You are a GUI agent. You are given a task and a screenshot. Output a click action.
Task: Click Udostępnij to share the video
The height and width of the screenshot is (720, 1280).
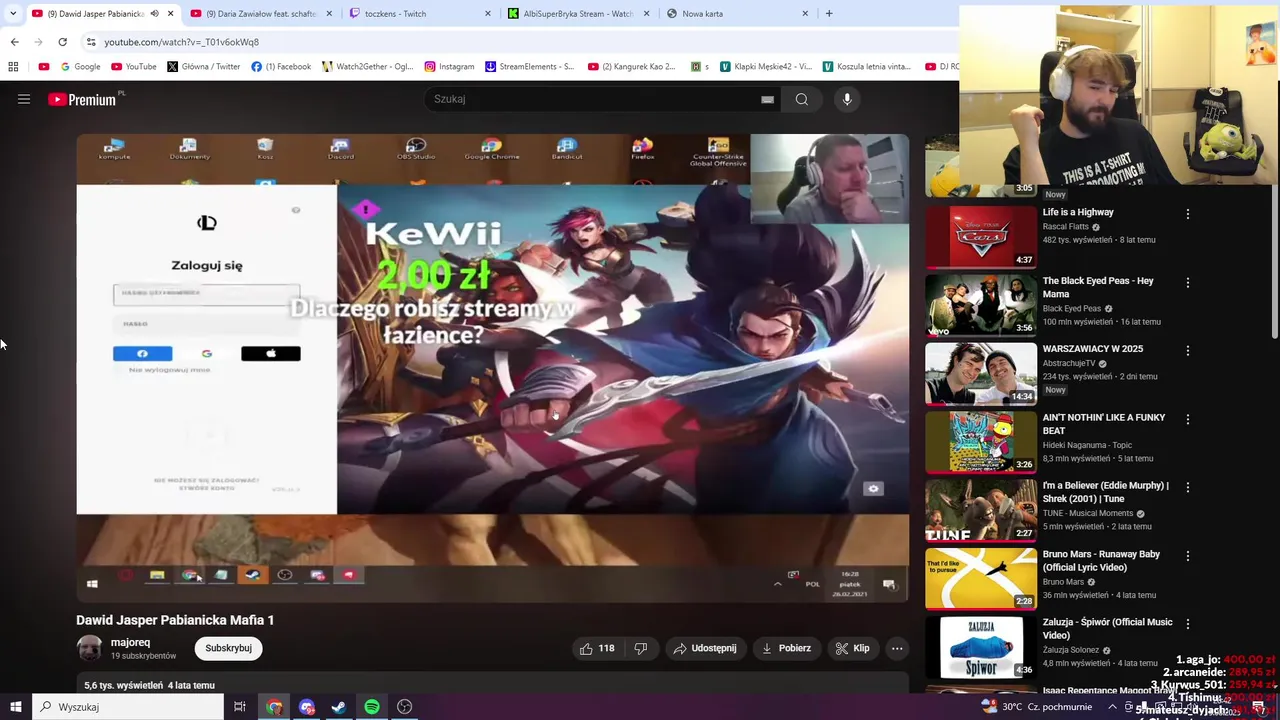[705, 648]
